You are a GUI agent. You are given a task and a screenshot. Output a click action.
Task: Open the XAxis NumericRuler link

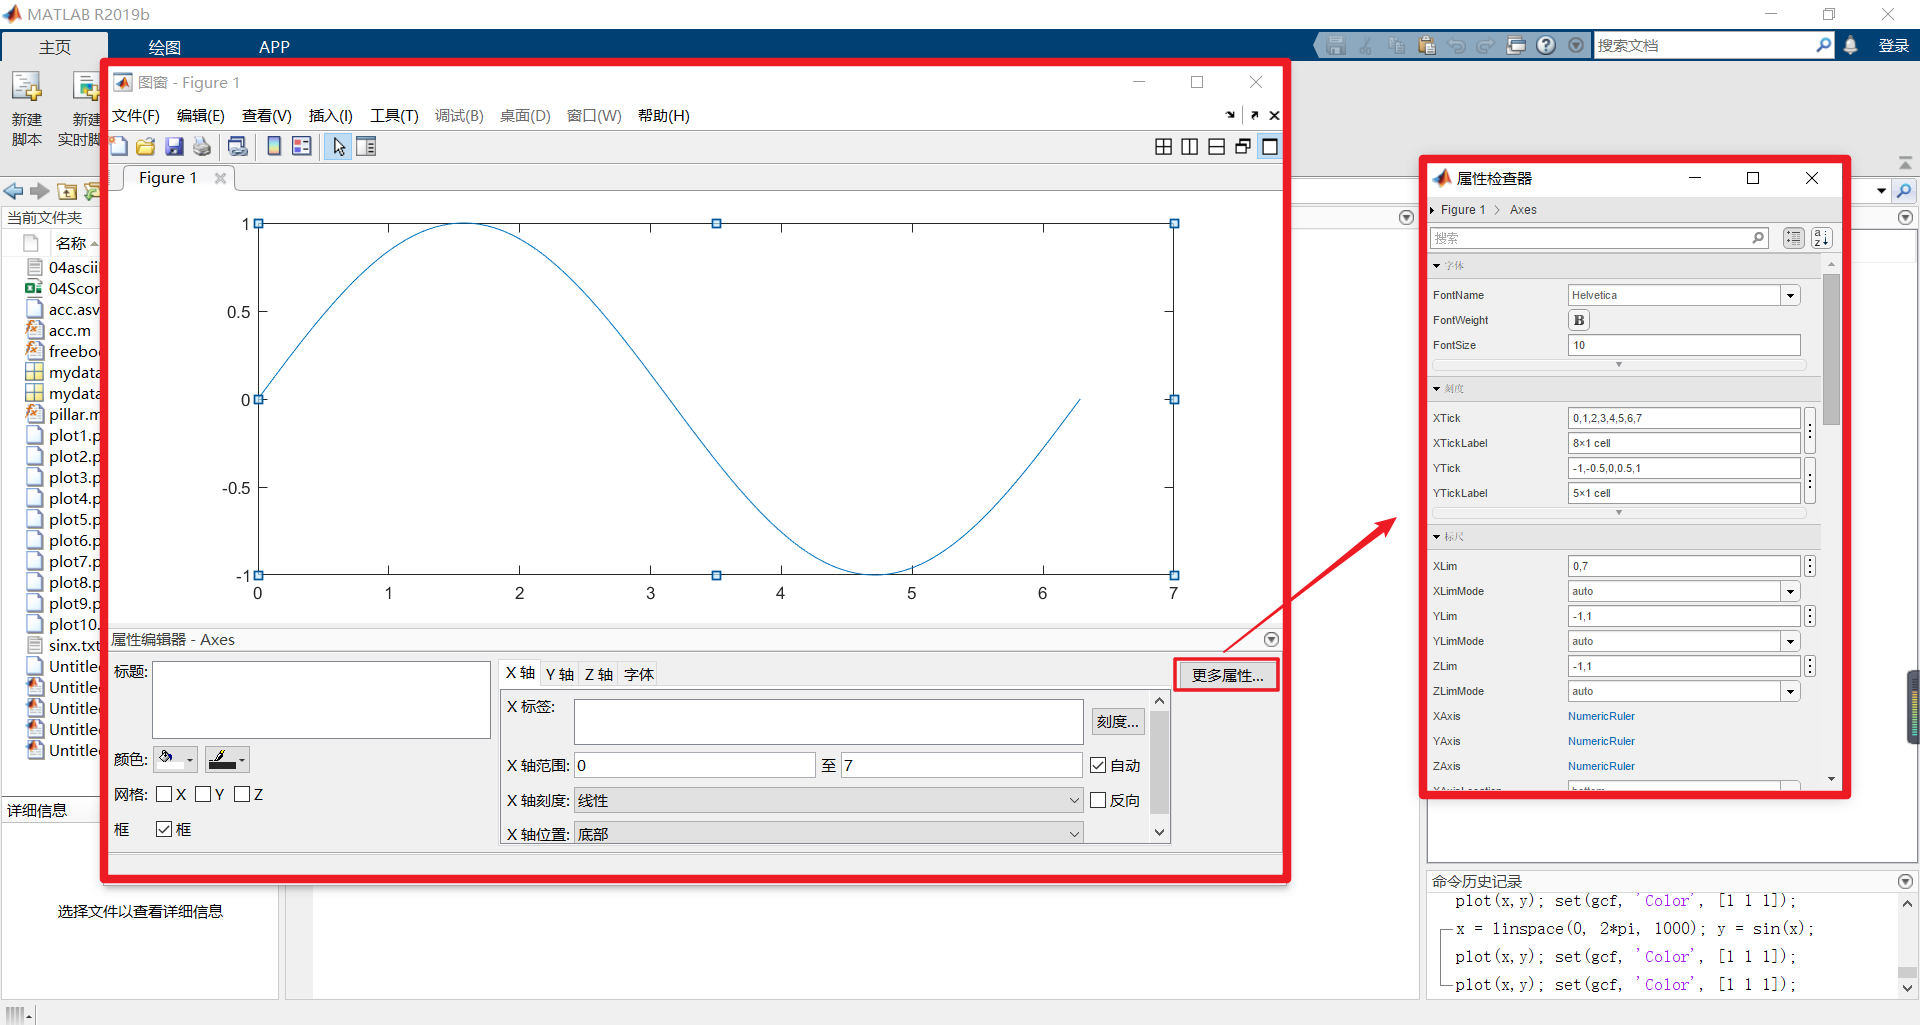point(1601,716)
